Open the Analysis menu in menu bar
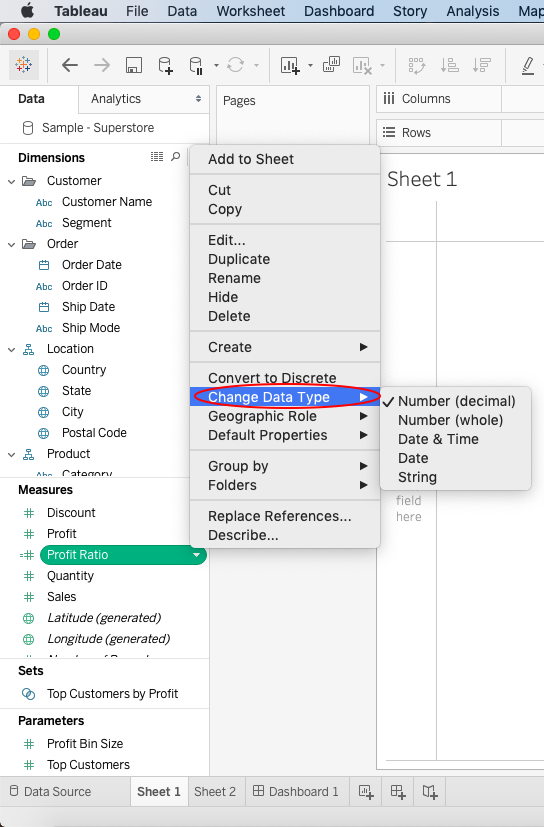 (473, 11)
